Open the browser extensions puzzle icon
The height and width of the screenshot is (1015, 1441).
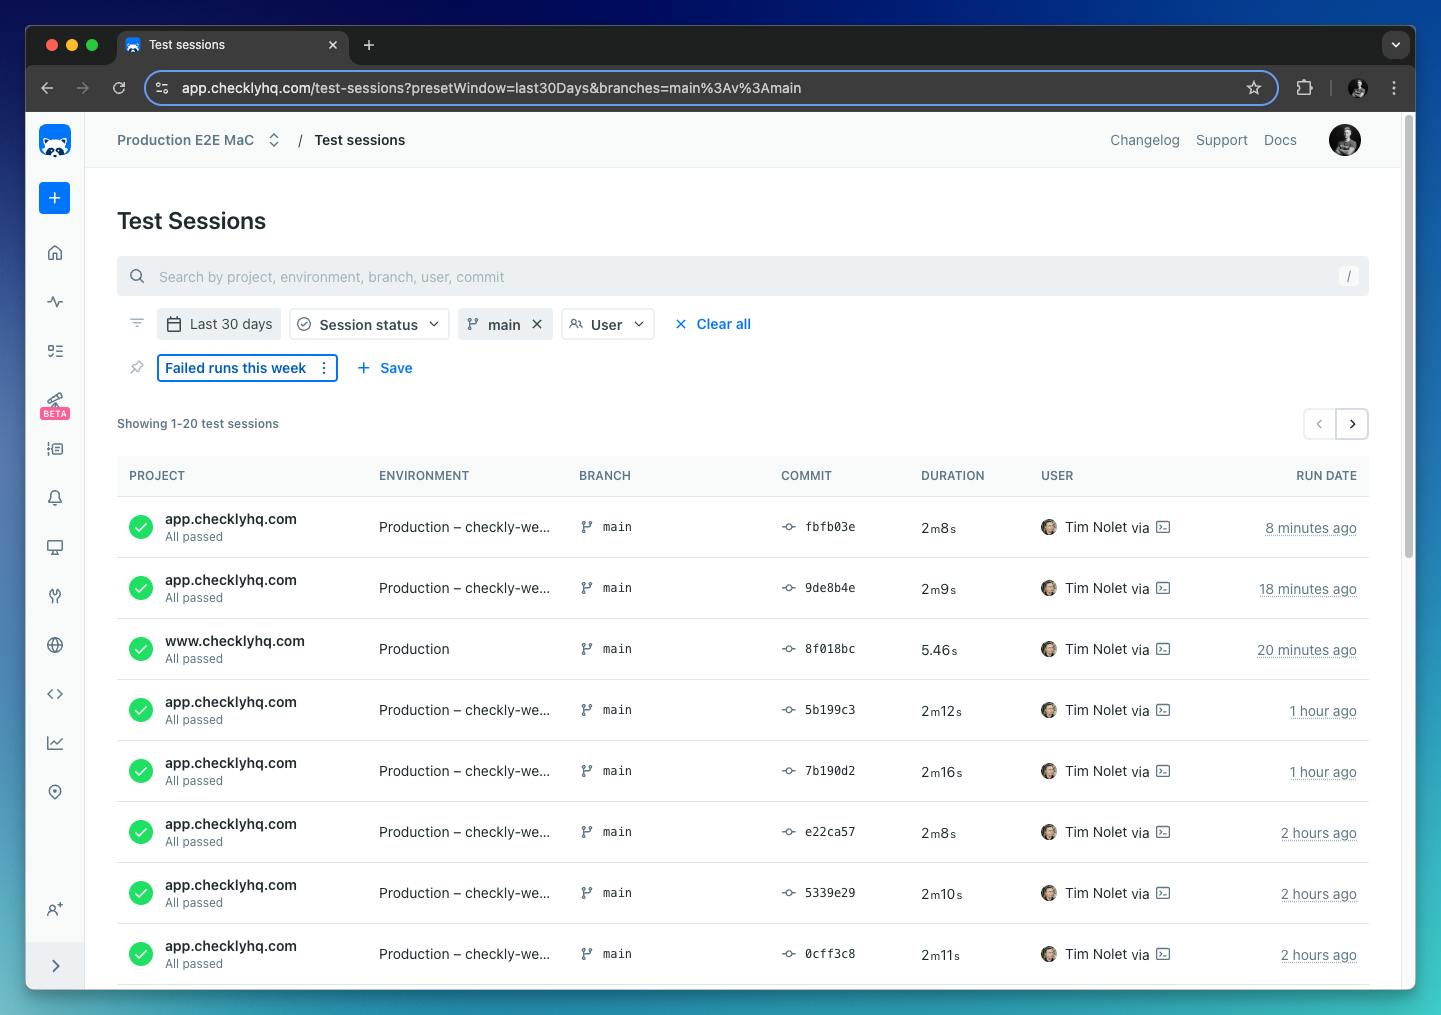[1304, 88]
